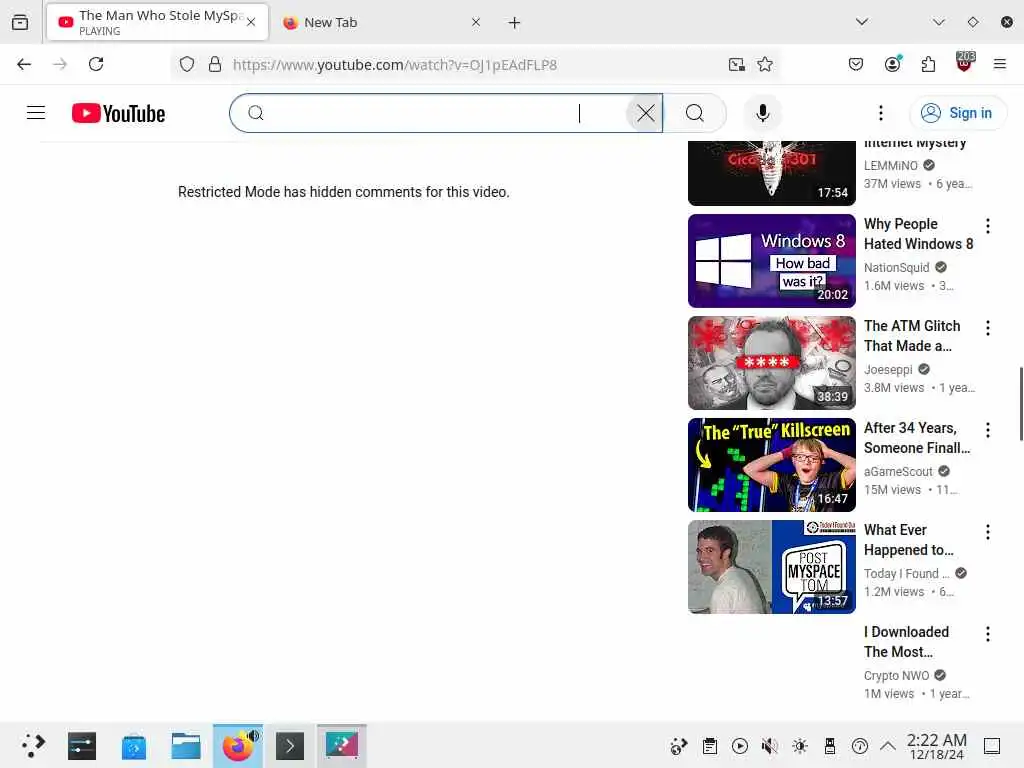This screenshot has width=1024, height=768.
Task: Open System Settings from taskbar
Action: [82, 745]
